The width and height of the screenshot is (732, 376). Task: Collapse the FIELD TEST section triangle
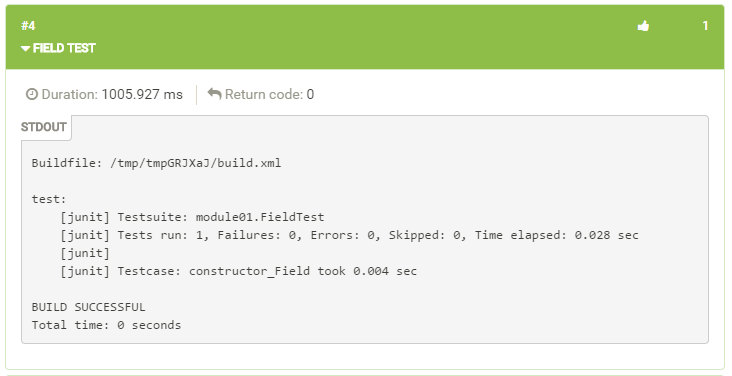coord(25,48)
